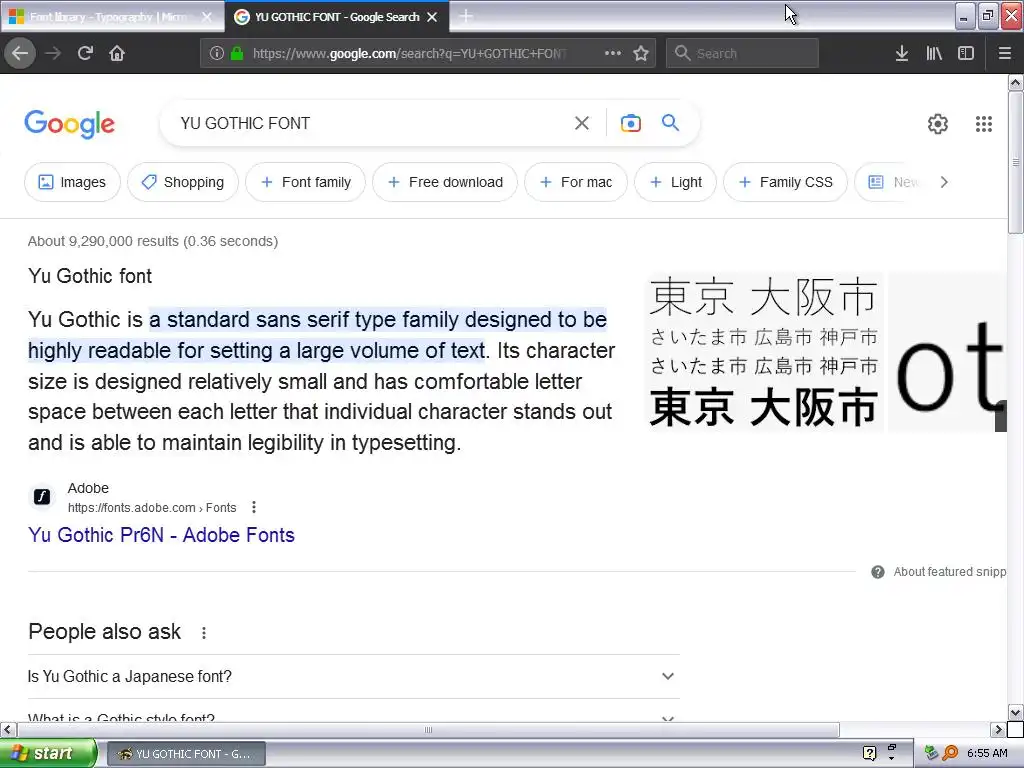Open the fonts.adobe.com URL breadcrumb
This screenshot has width=1024, height=768.
pyautogui.click(x=152, y=507)
